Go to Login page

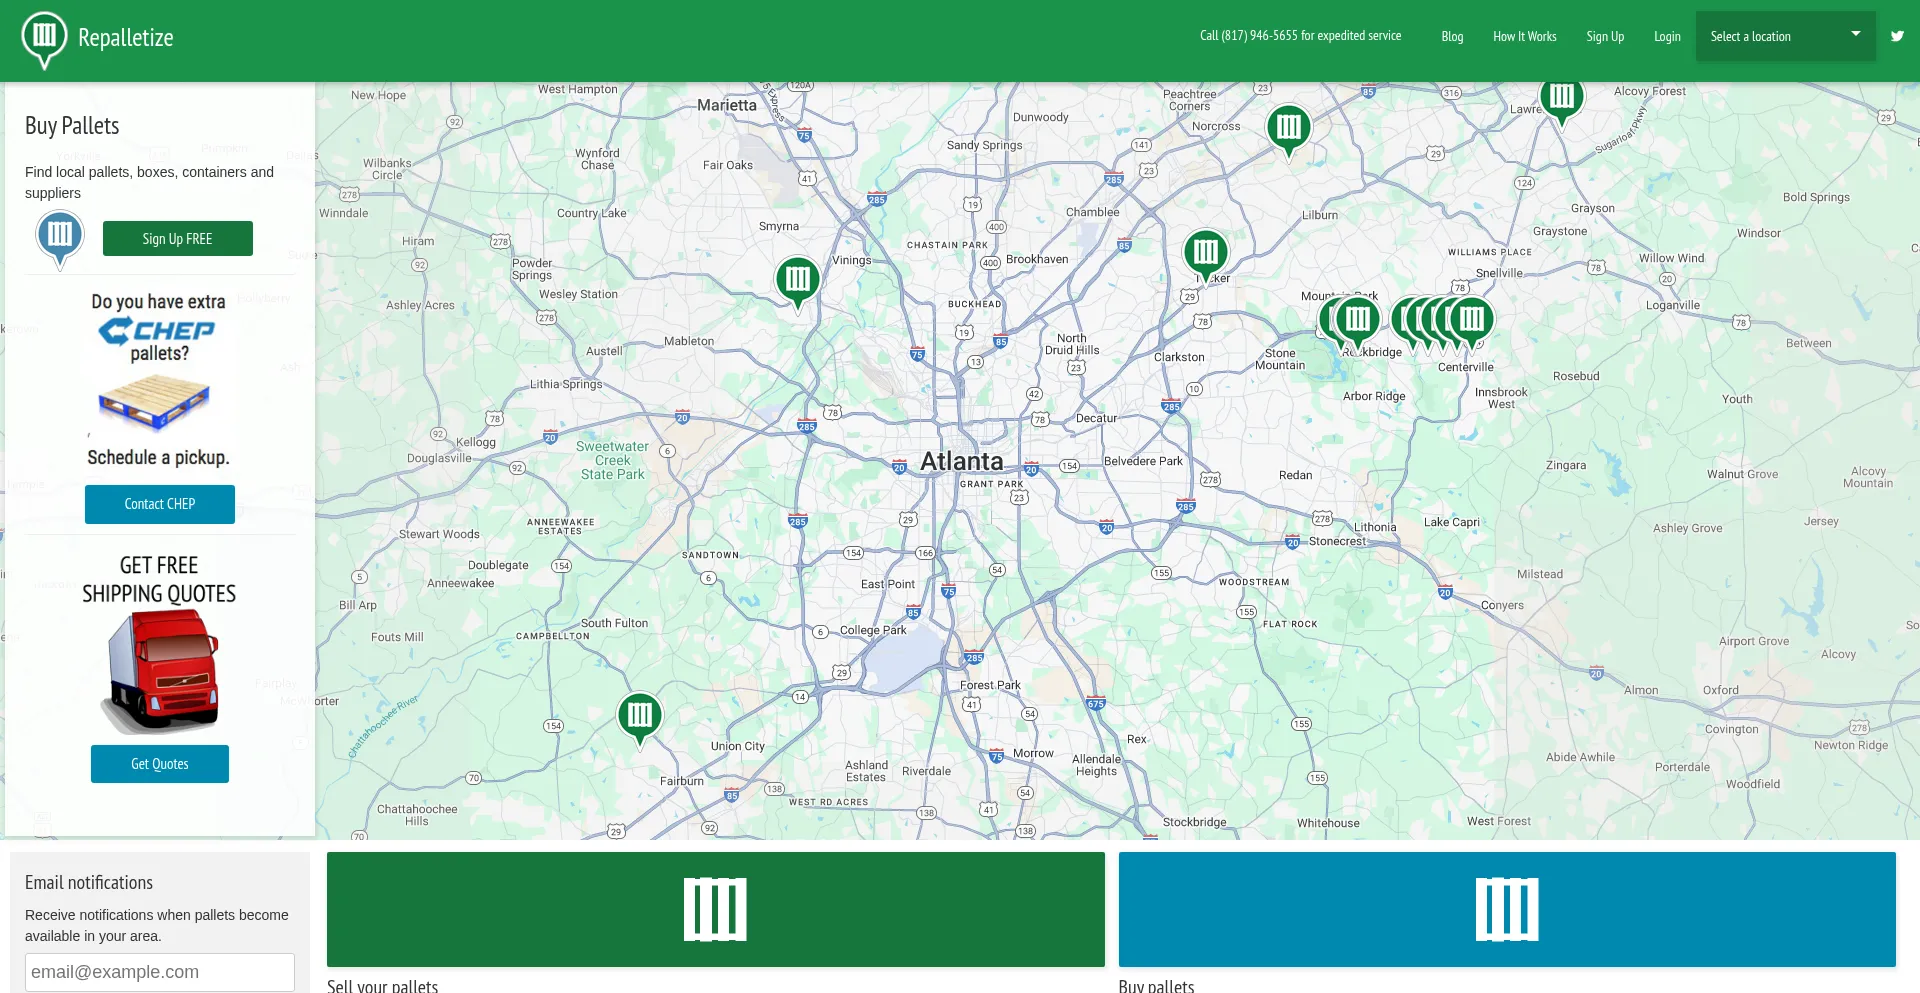(1666, 36)
